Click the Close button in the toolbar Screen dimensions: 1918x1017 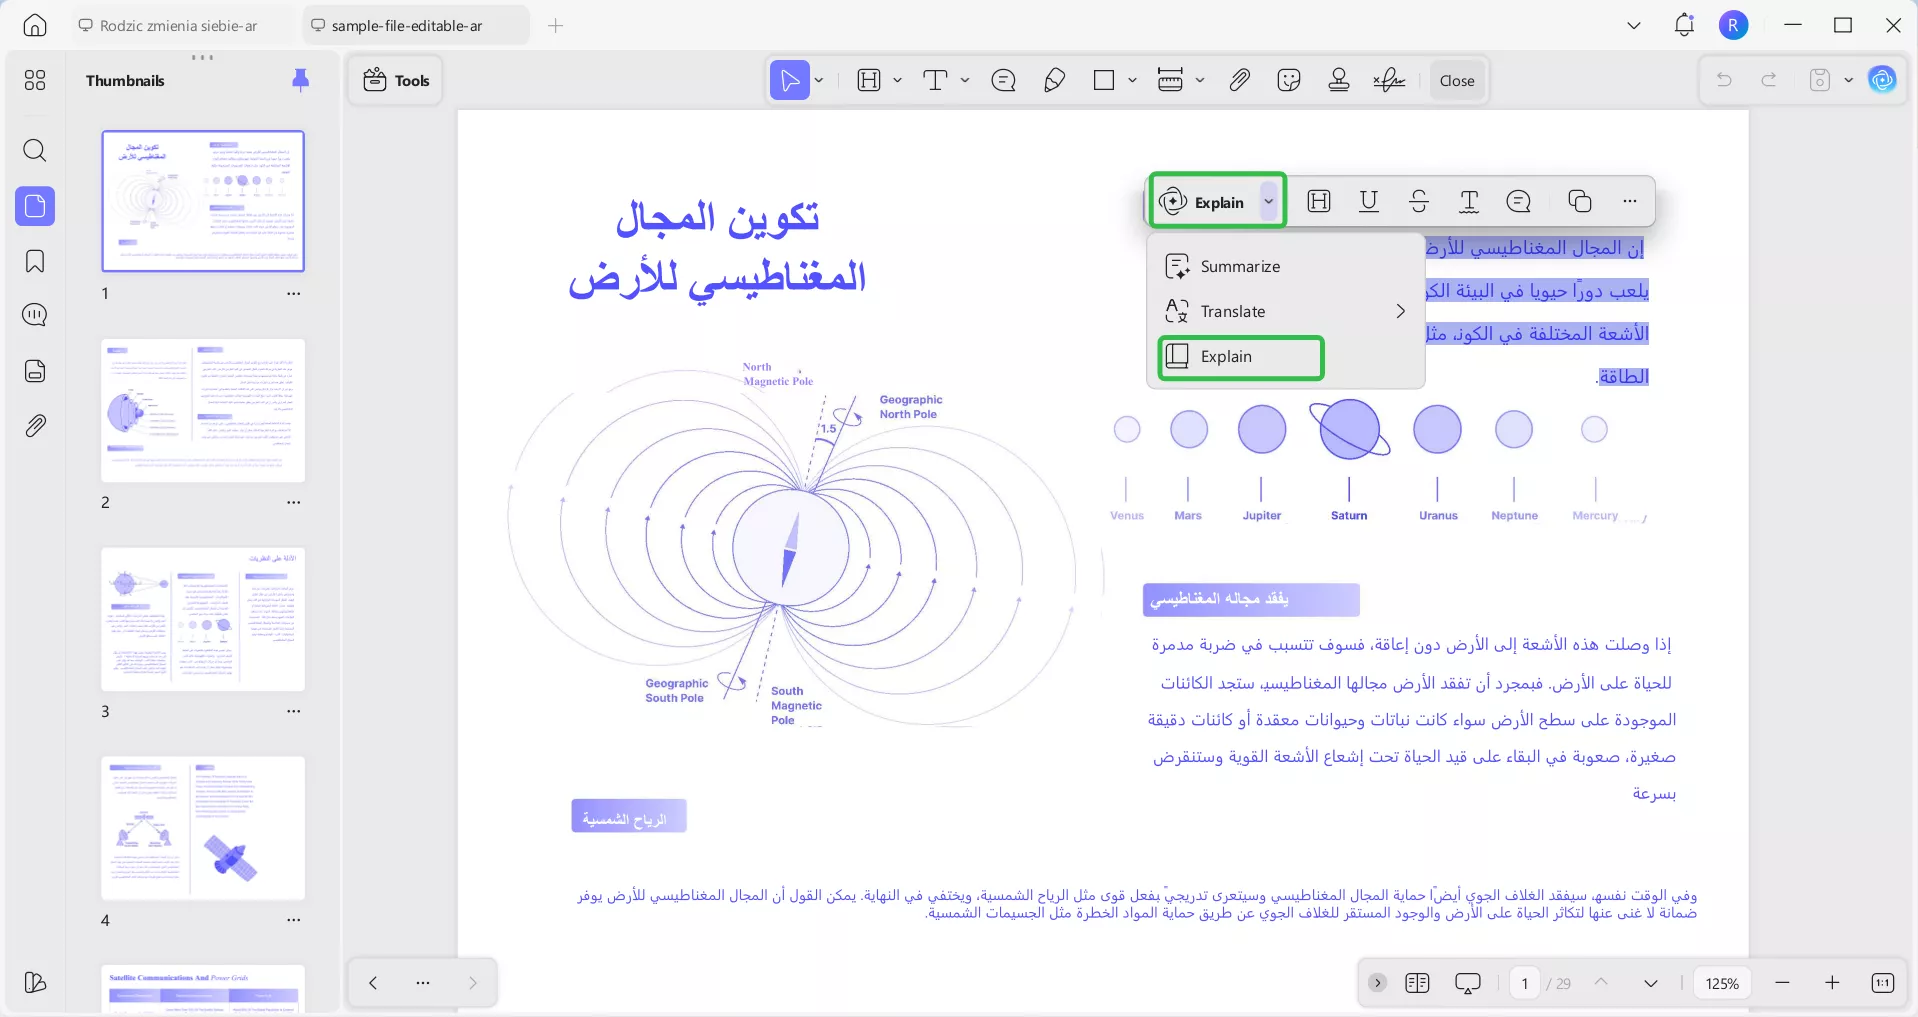pyautogui.click(x=1456, y=80)
